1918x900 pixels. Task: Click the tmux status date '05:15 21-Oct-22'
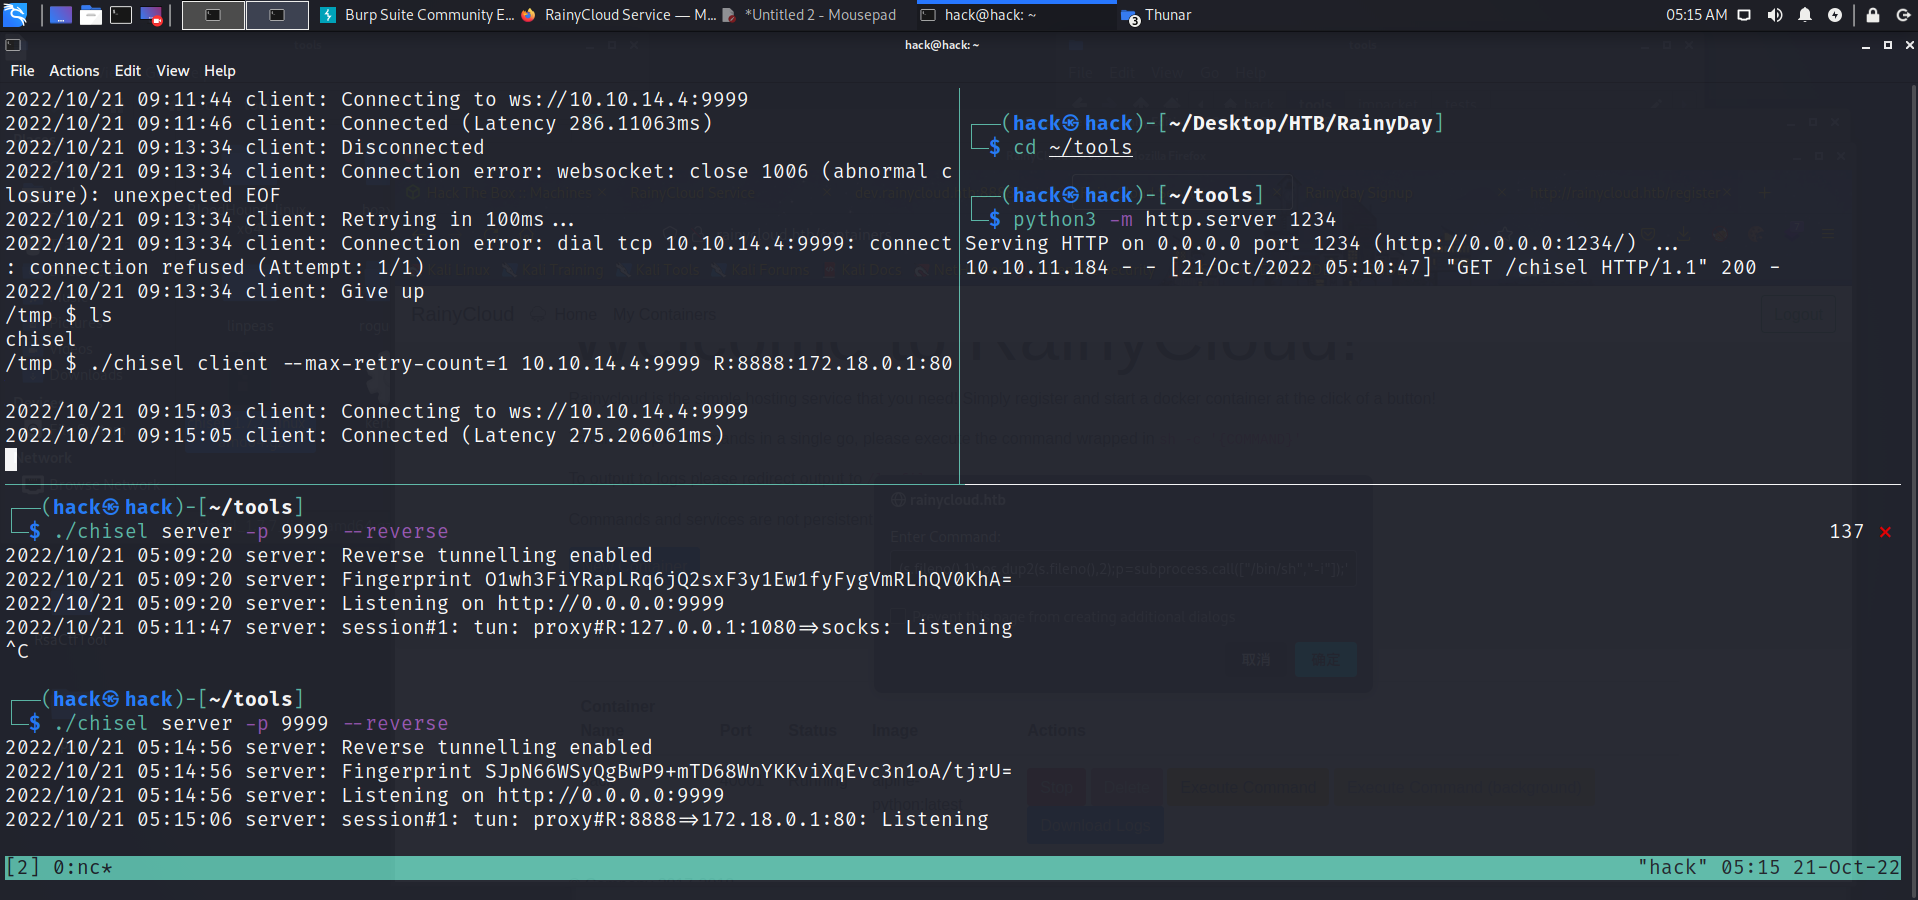pyautogui.click(x=1810, y=867)
